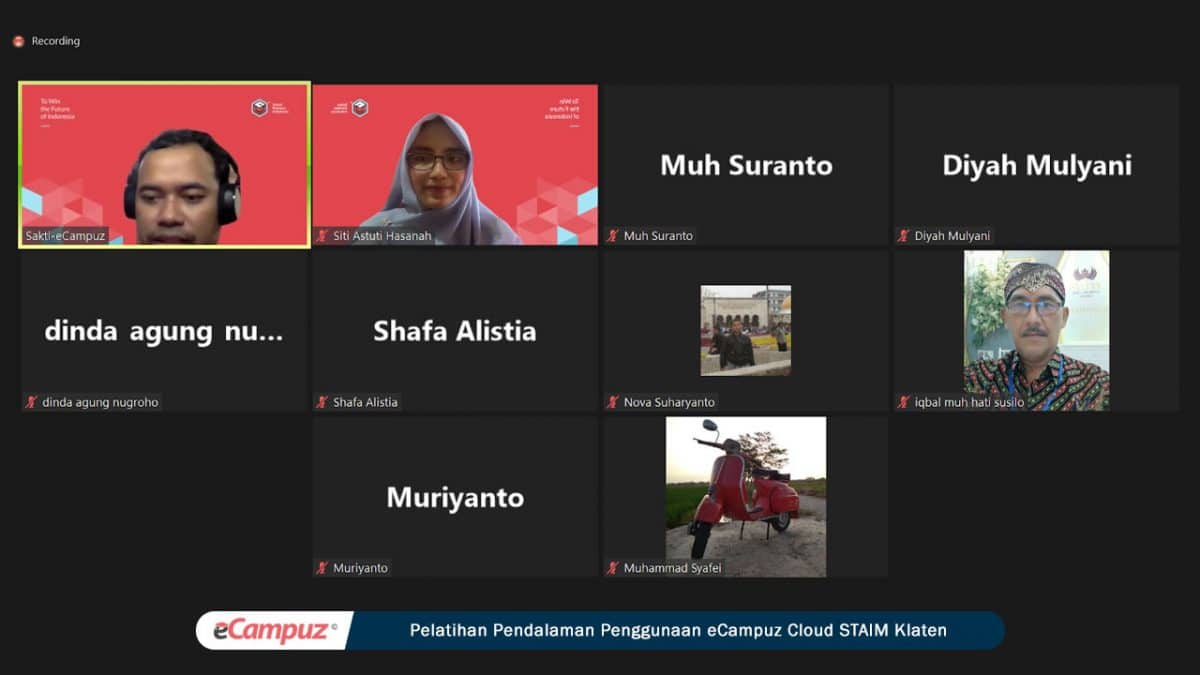
Task: Click muted mic icon beside Nova Suharyanto
Action: pyautogui.click(x=612, y=402)
